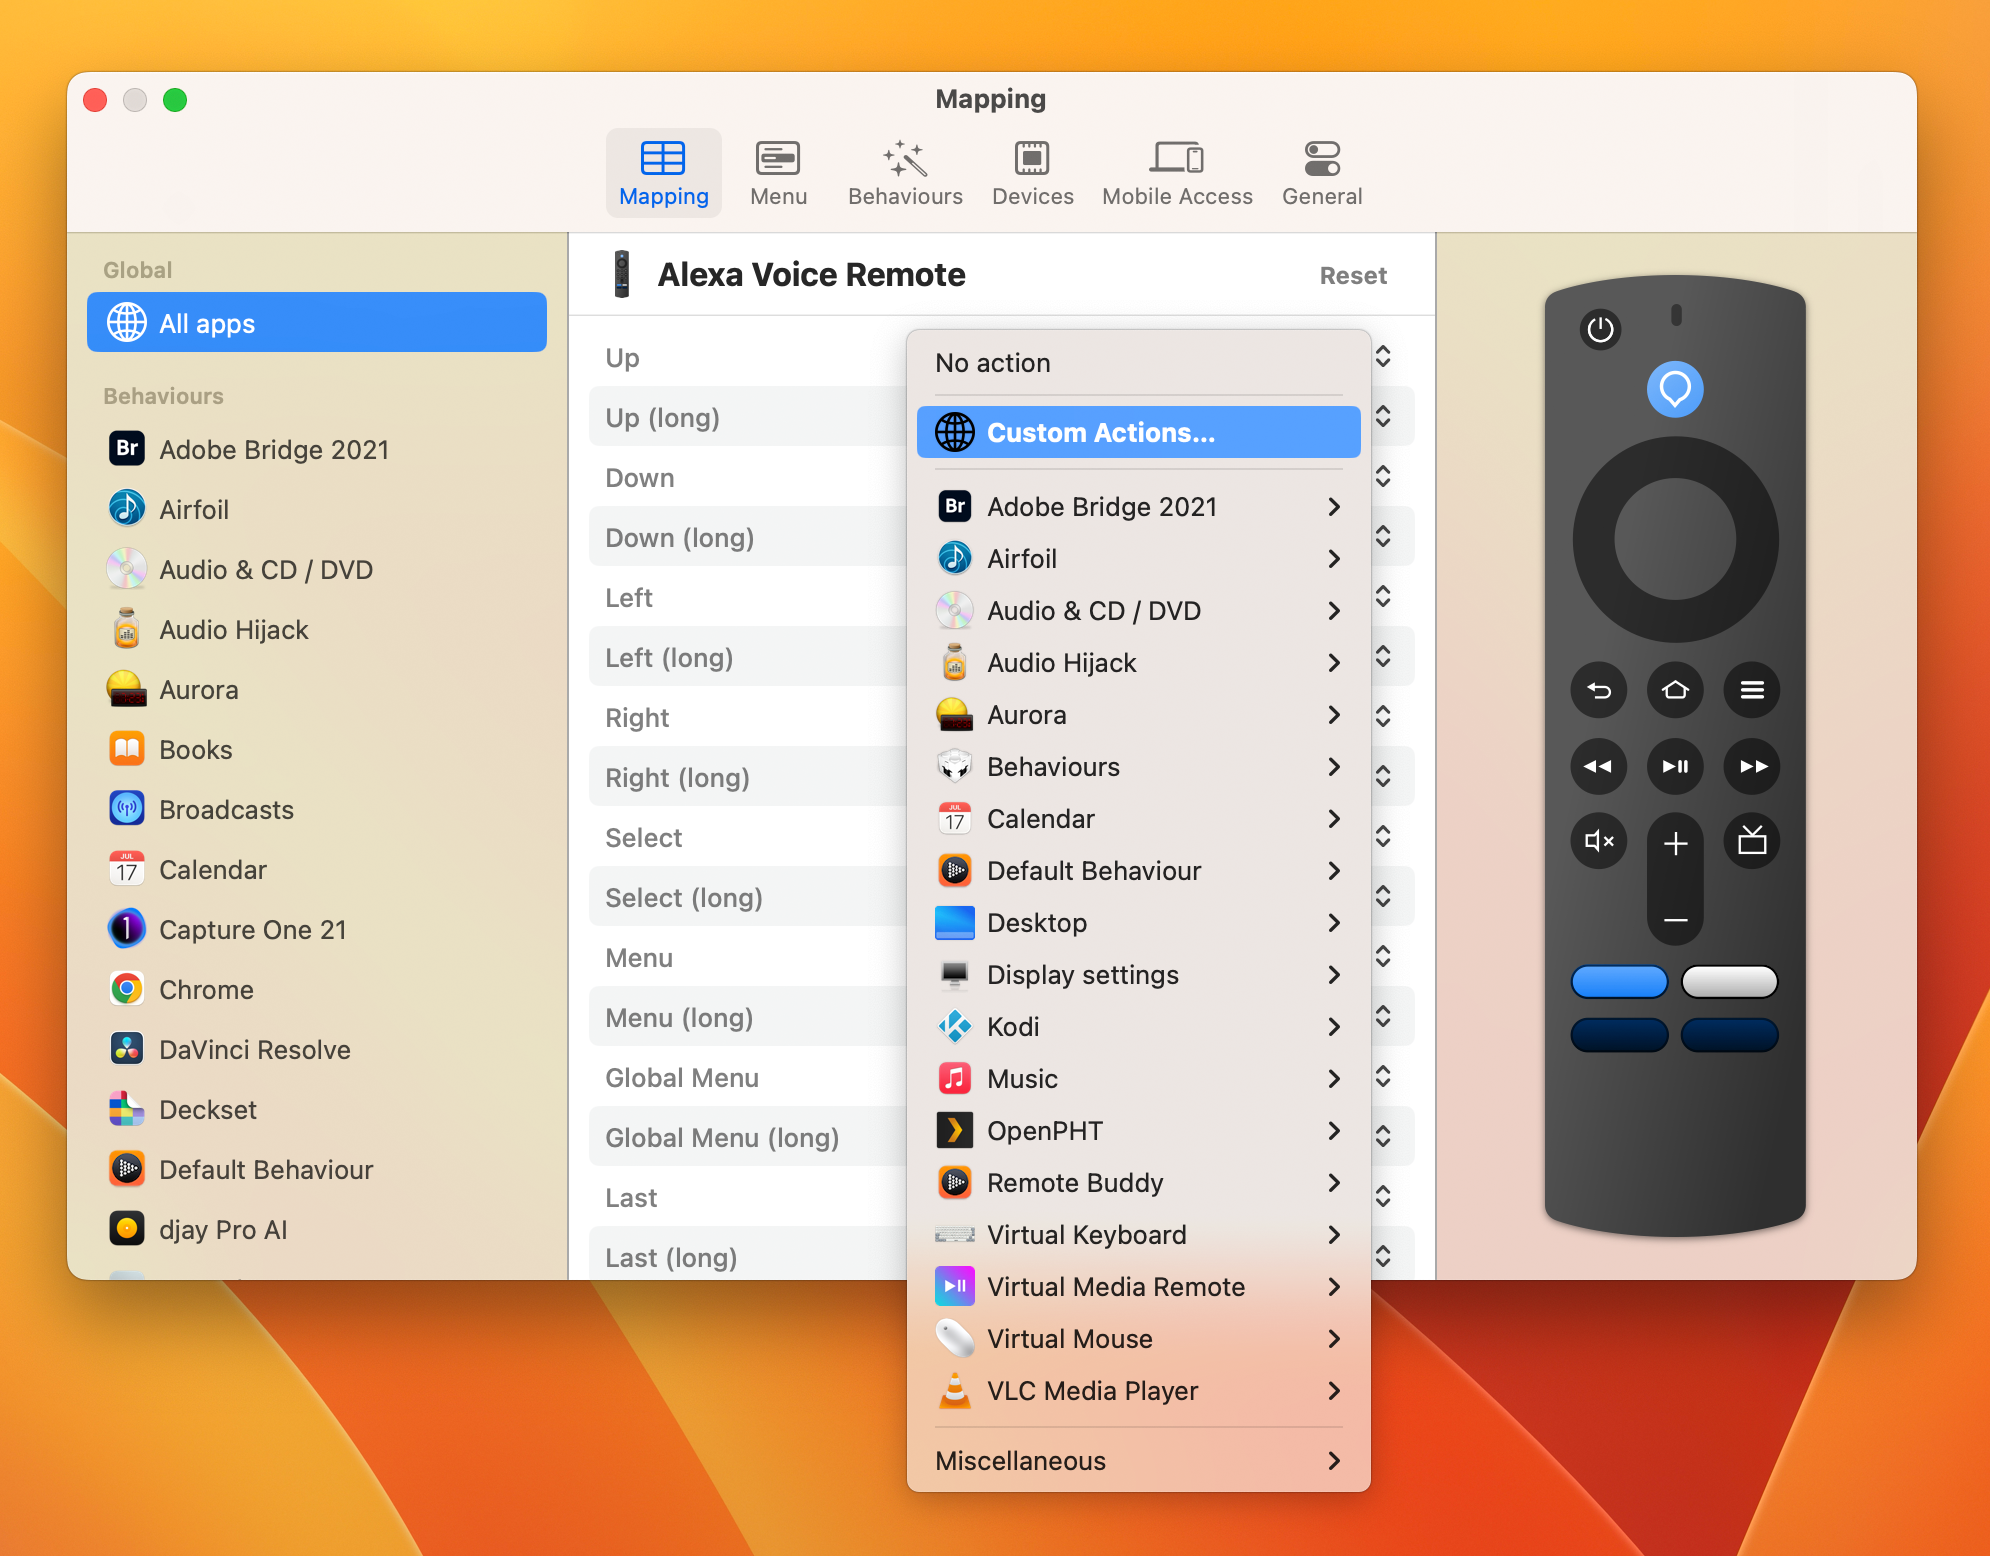Open the Mobile Access toolbar tab
Screen dimensions: 1990x1556
pos(1177,173)
